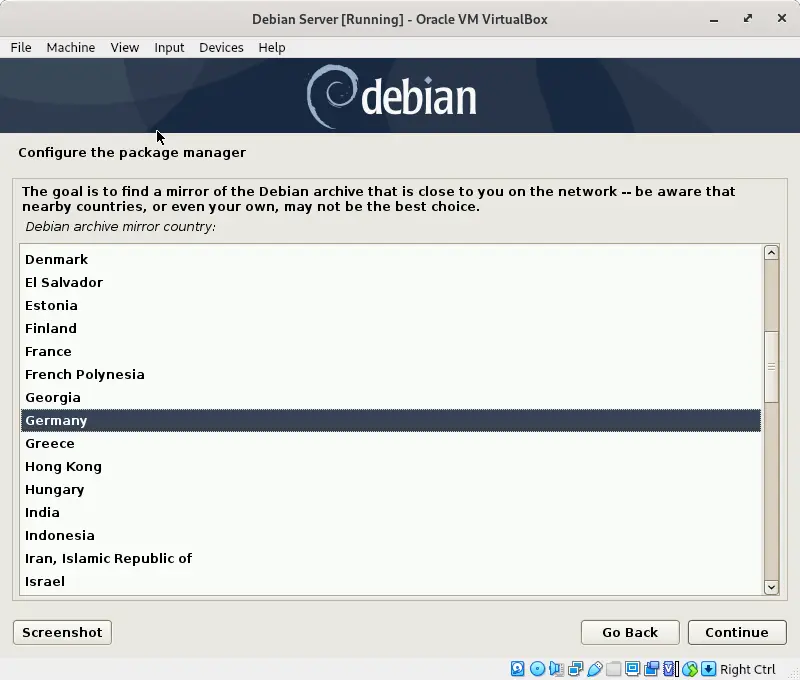This screenshot has height=680, width=800.
Task: Click the country list scrollbar thumb
Action: (x=771, y=367)
